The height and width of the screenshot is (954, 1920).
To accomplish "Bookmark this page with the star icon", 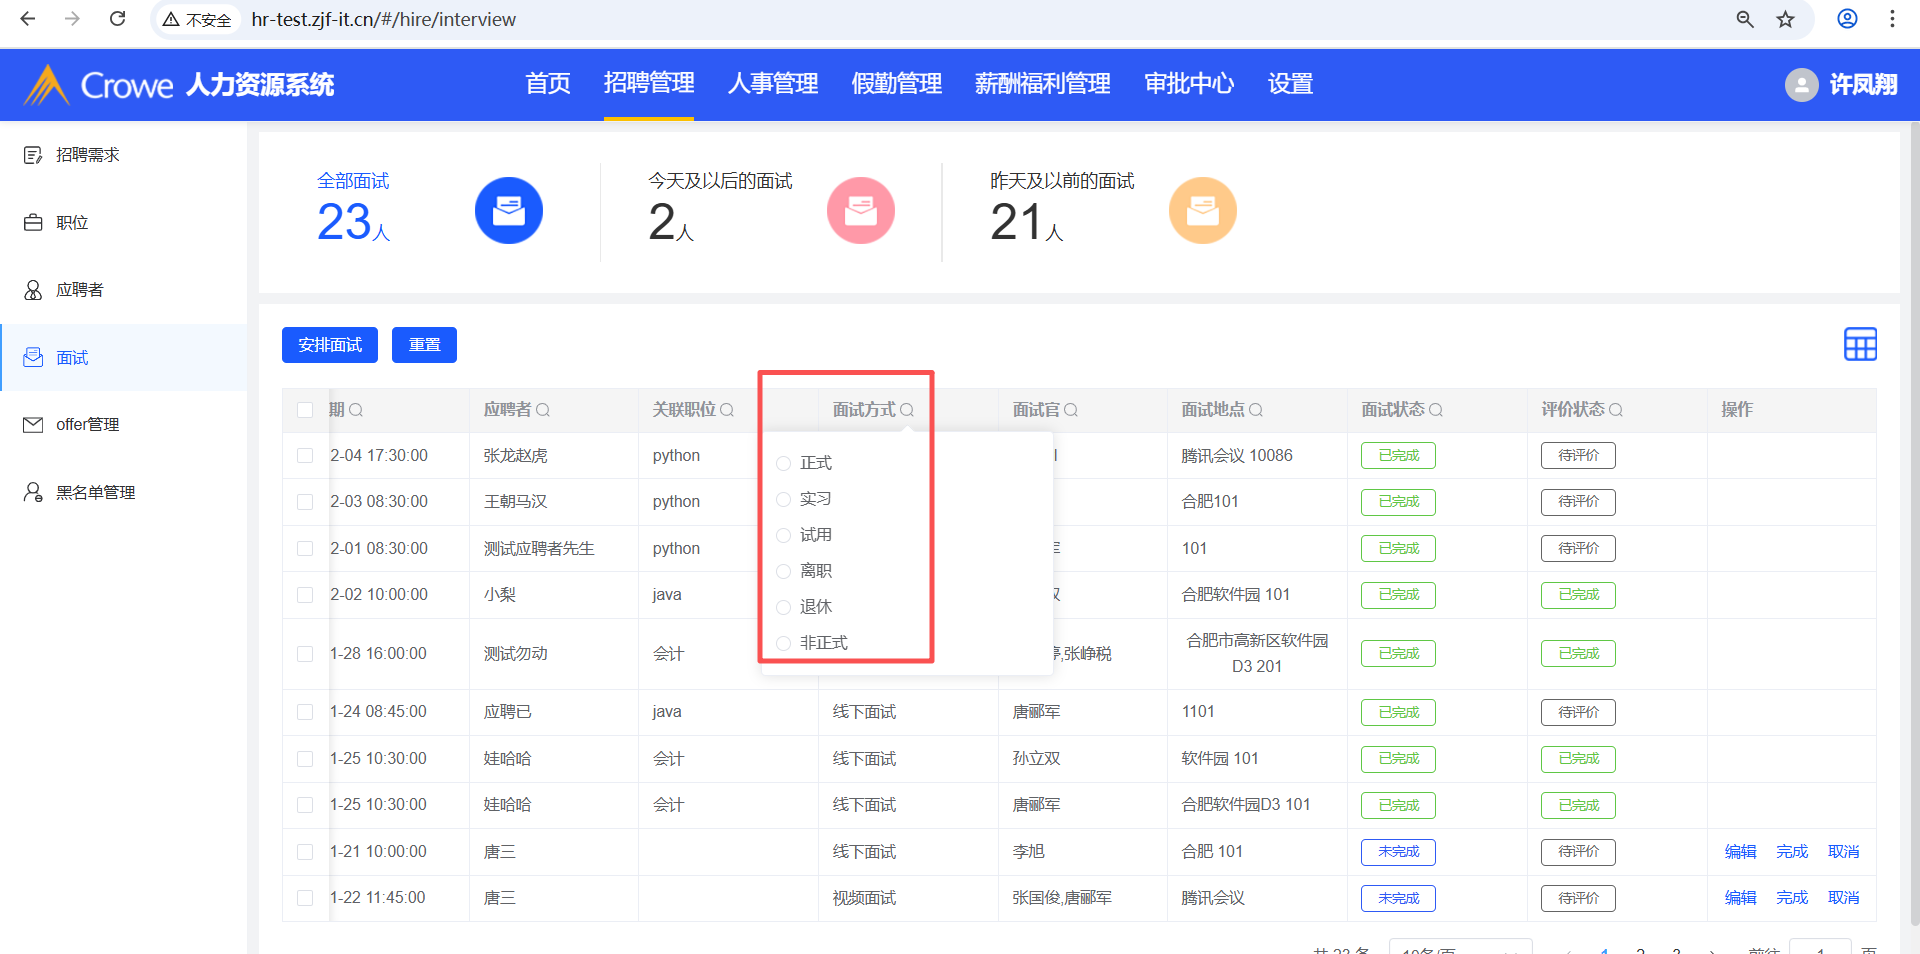I will pyautogui.click(x=1785, y=19).
